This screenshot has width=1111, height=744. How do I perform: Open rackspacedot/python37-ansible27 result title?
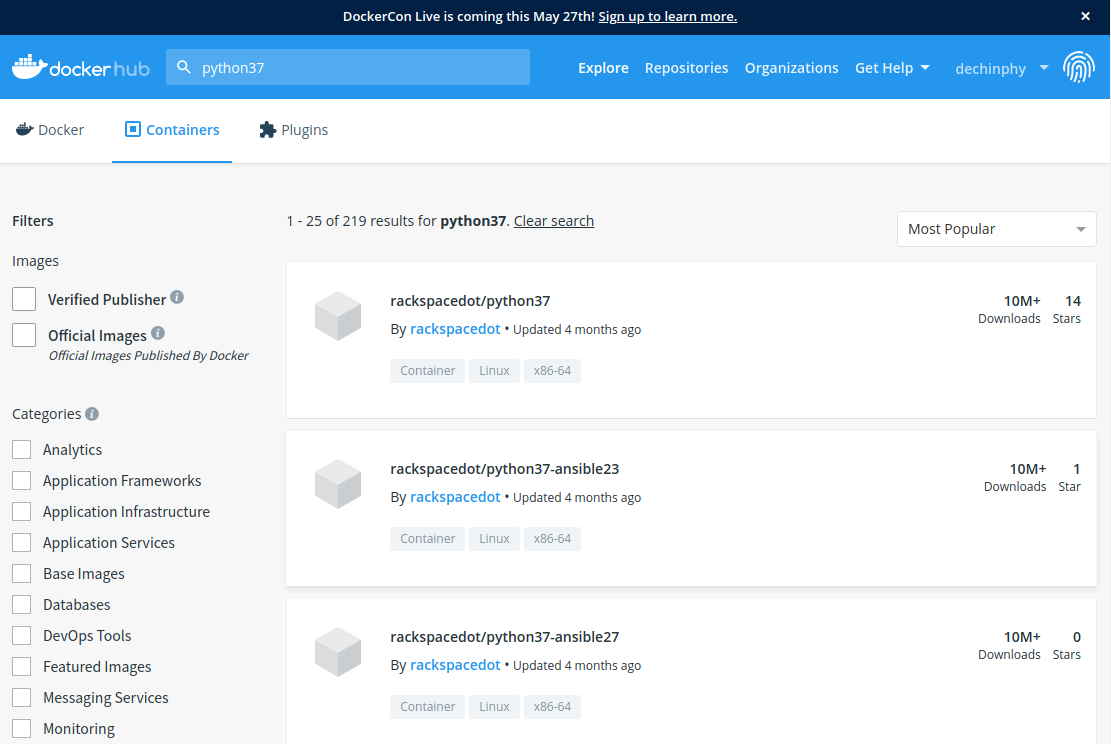pyautogui.click(x=504, y=636)
